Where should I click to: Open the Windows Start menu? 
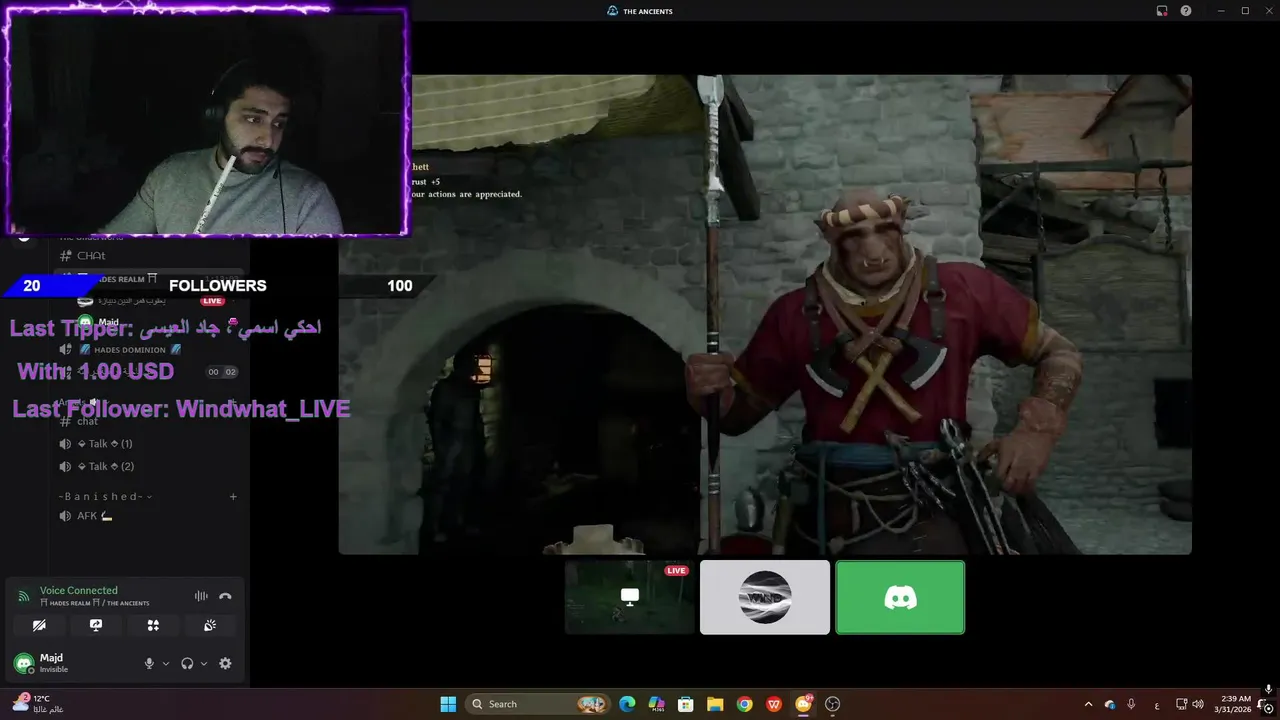pos(448,704)
